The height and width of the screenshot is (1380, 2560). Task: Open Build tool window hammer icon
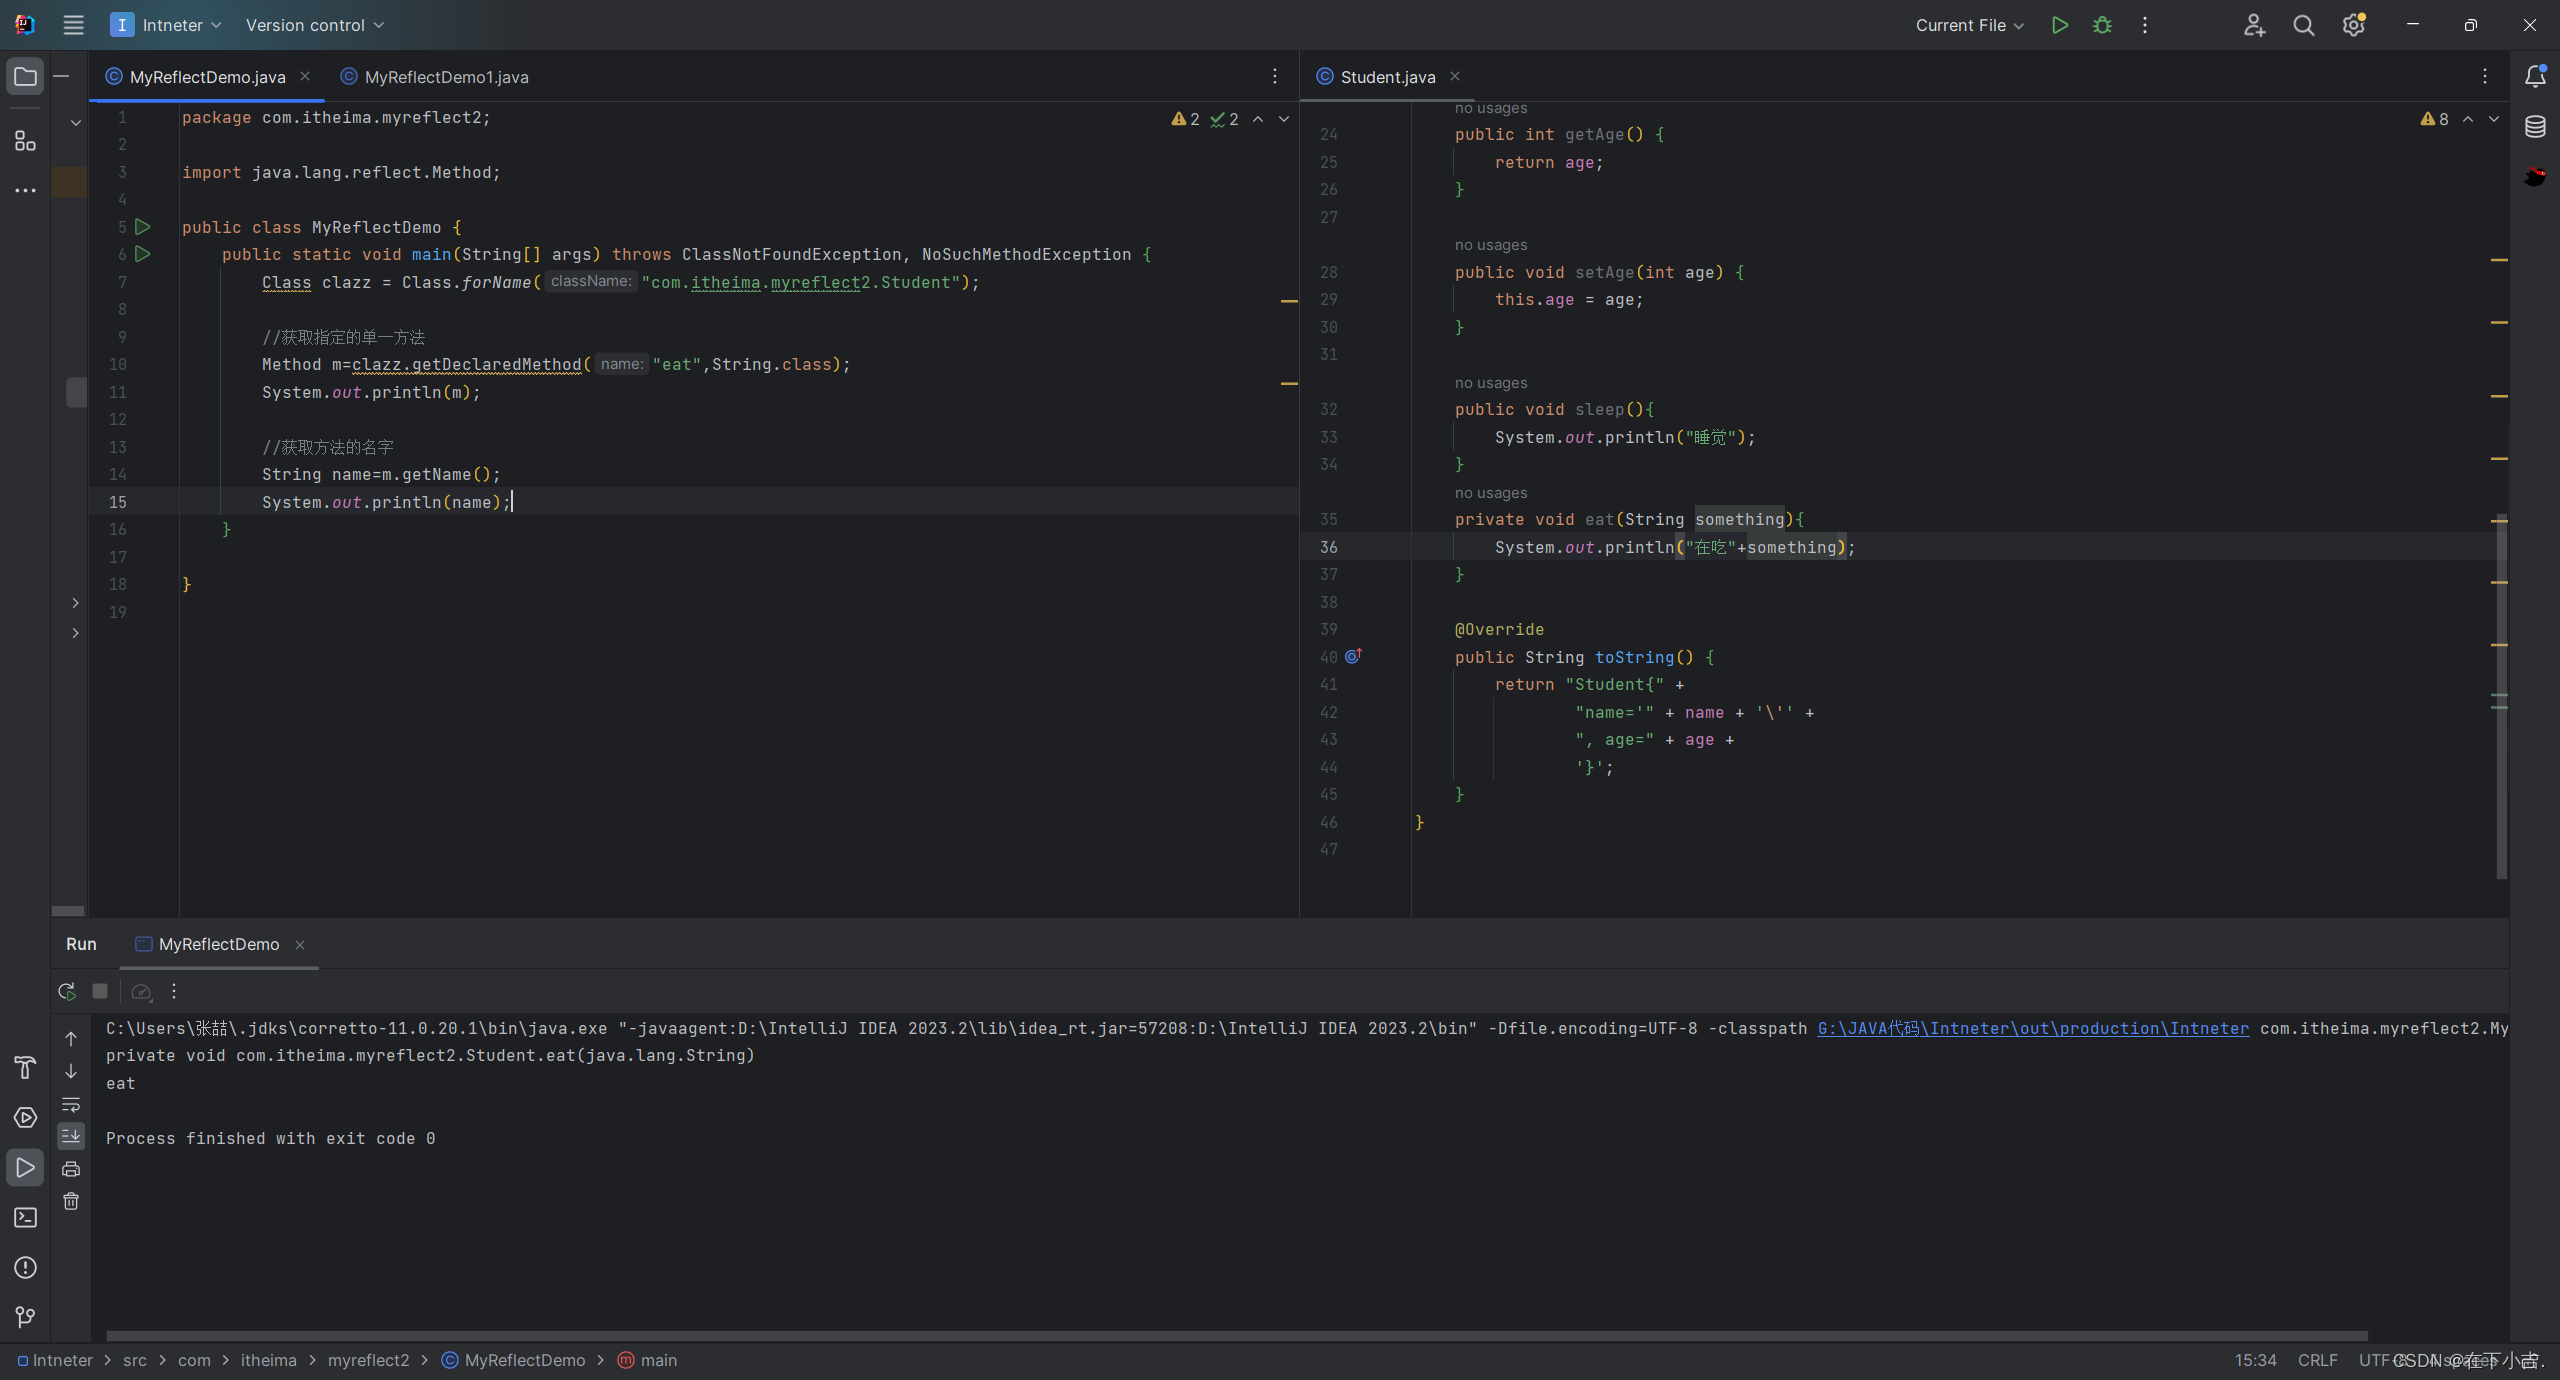[x=25, y=1068]
